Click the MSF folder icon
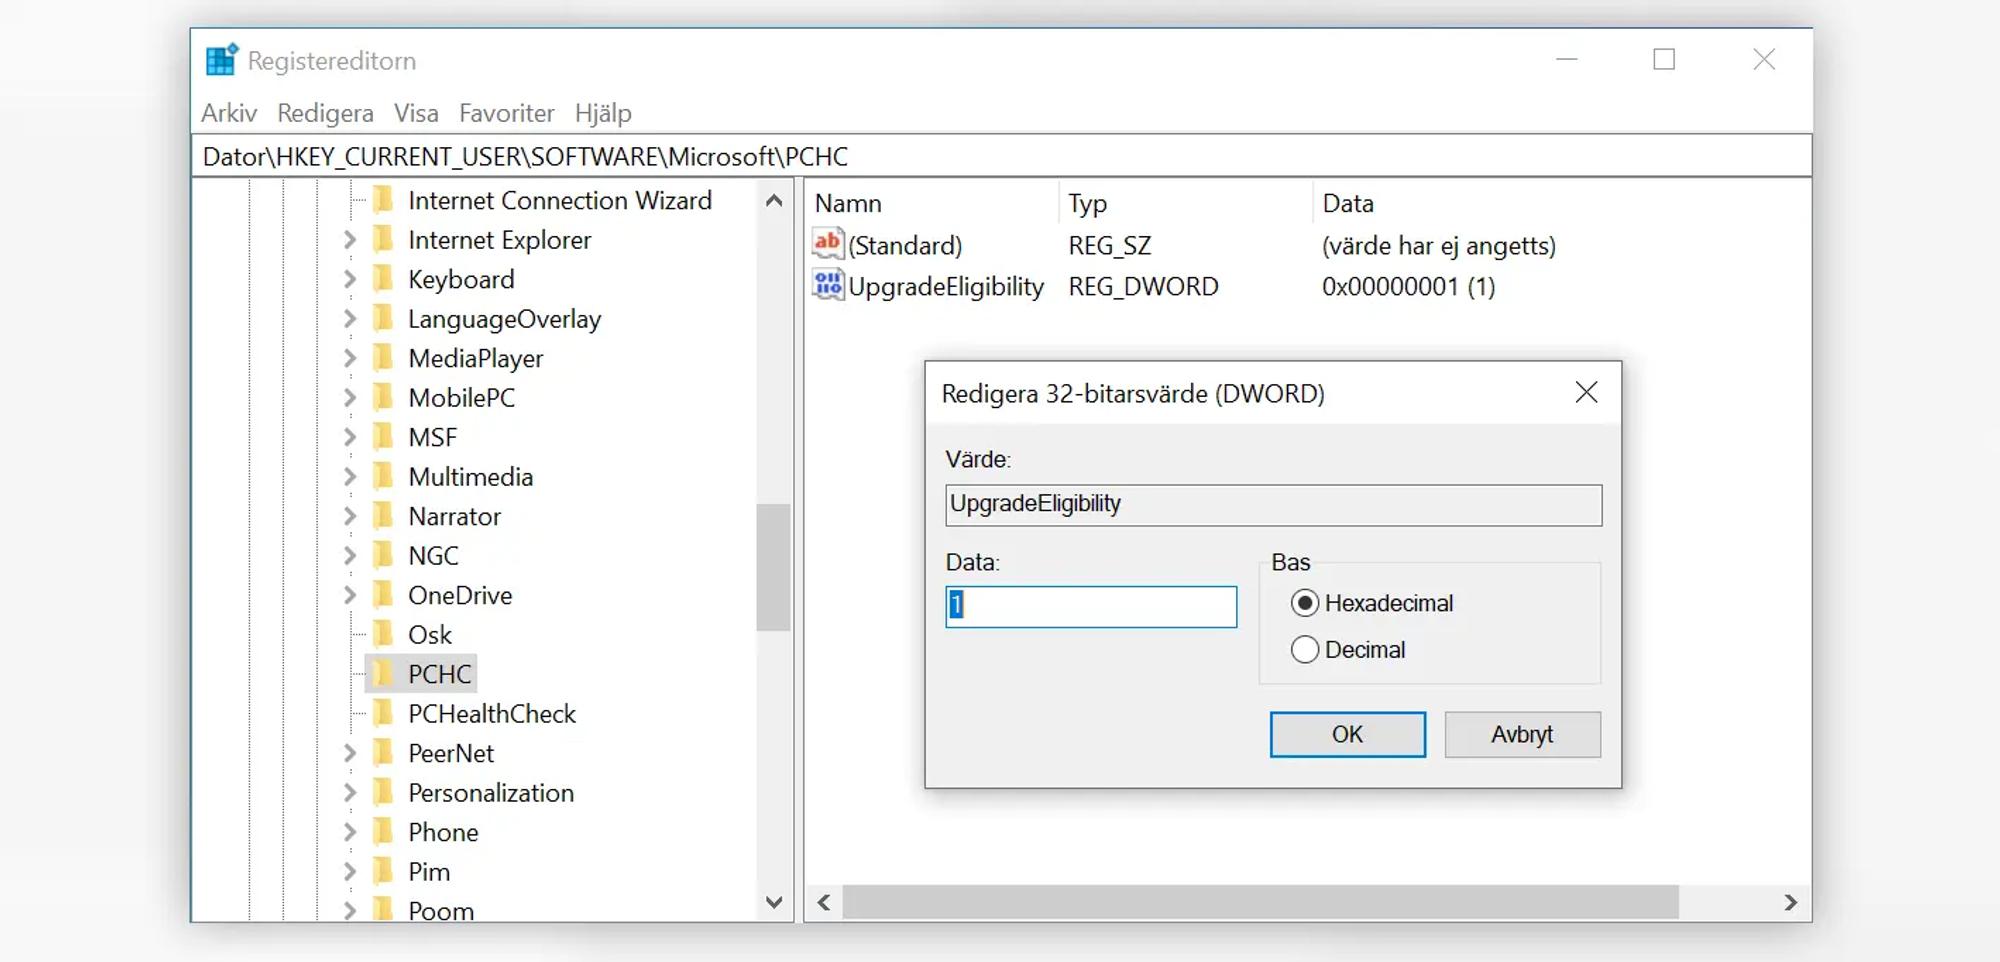The height and width of the screenshot is (962, 2000). pyautogui.click(x=383, y=437)
